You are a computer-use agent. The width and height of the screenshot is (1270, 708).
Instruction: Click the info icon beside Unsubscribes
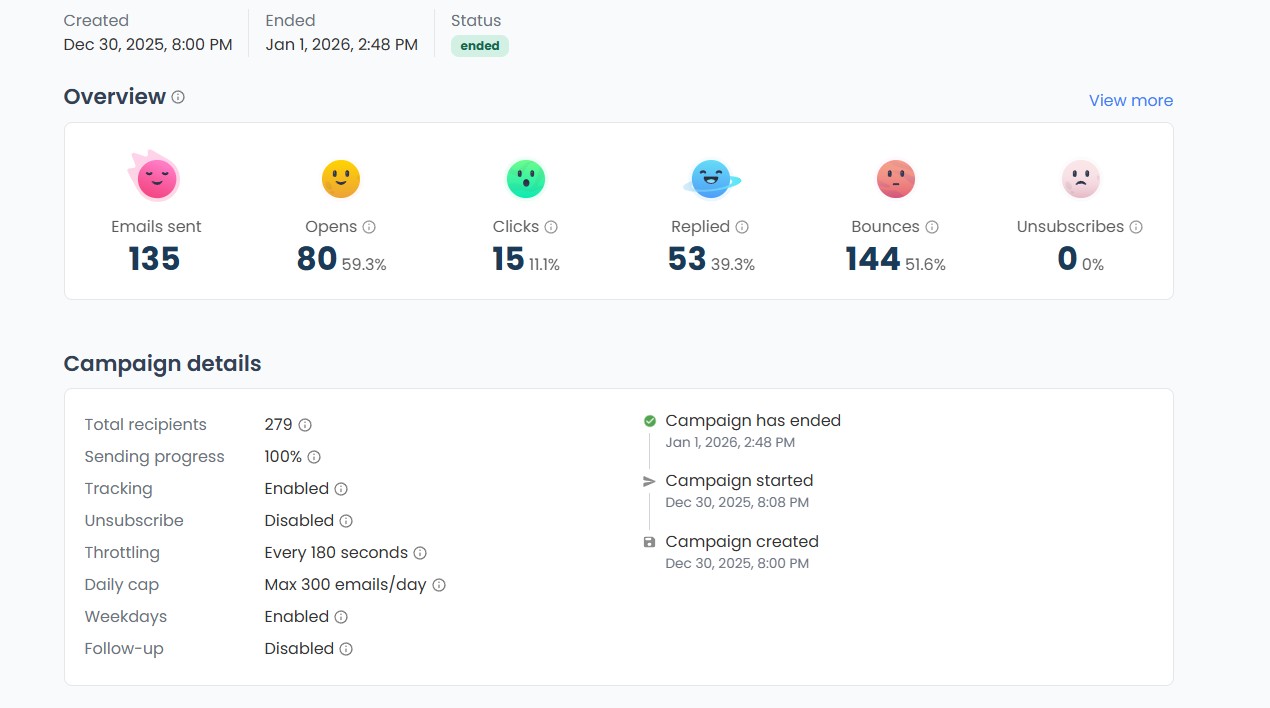pos(1136,227)
